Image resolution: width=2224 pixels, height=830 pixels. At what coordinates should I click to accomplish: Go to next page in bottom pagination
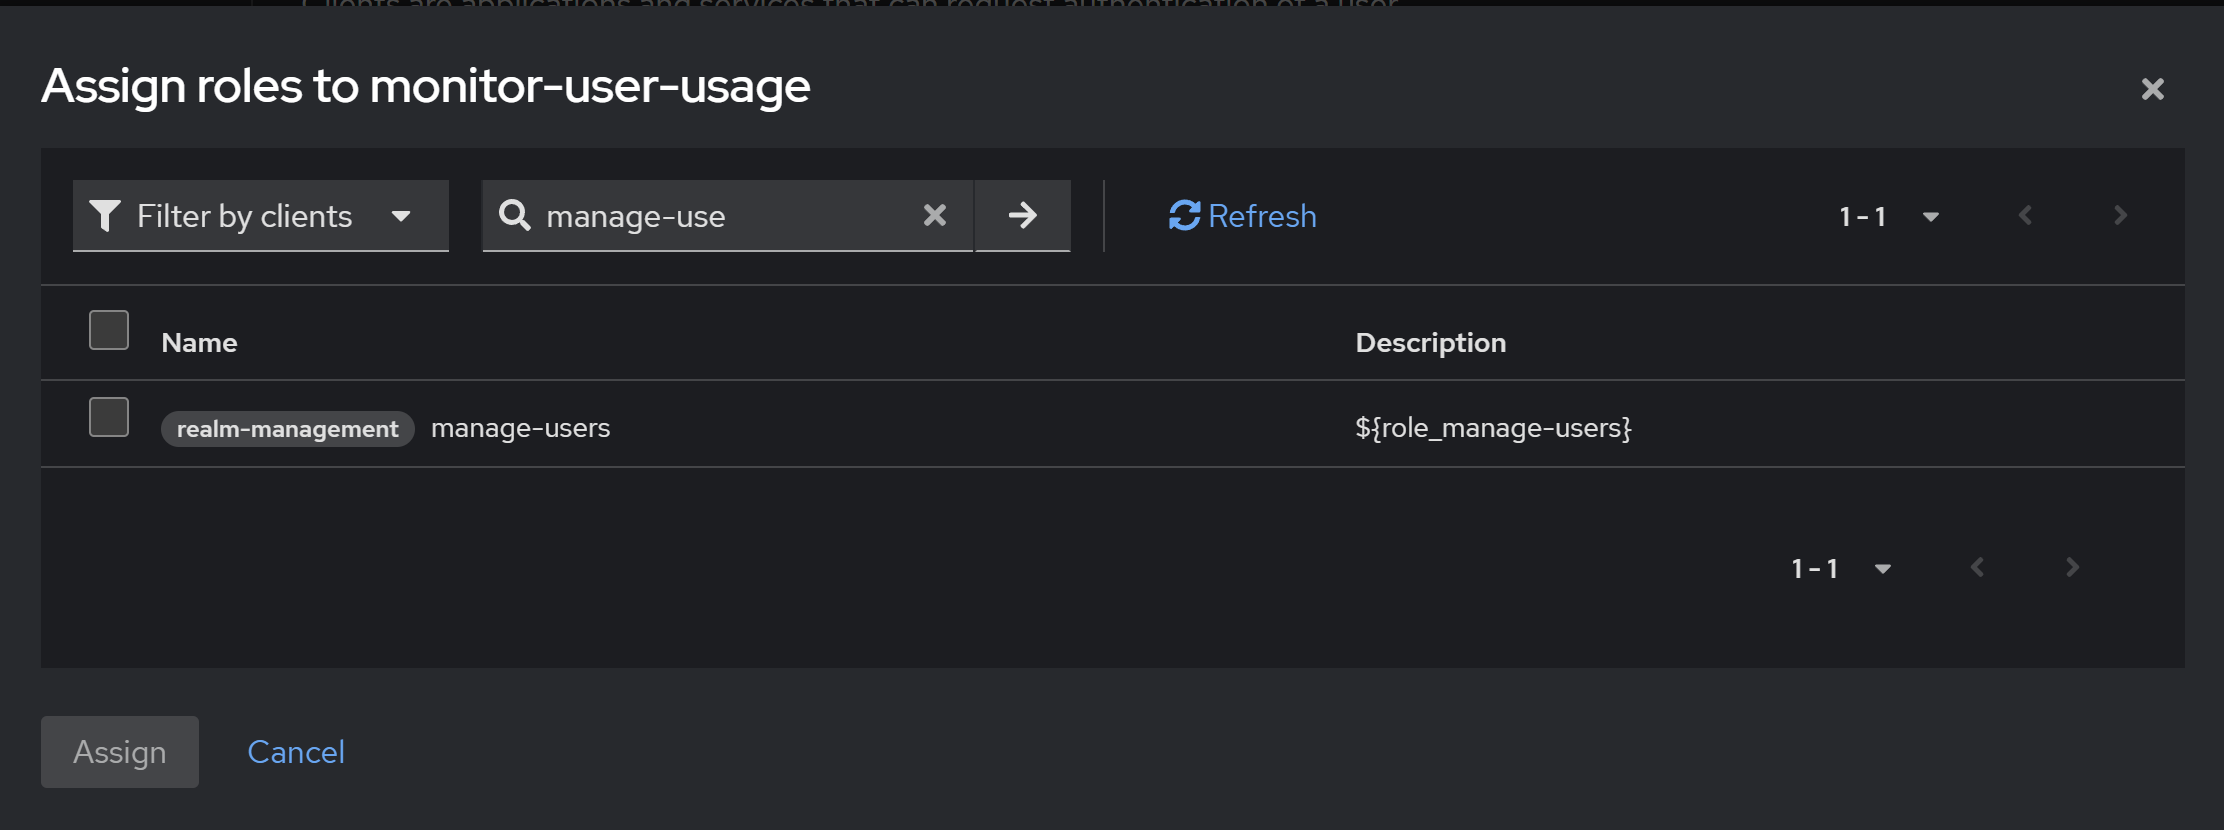pyautogui.click(x=2072, y=568)
